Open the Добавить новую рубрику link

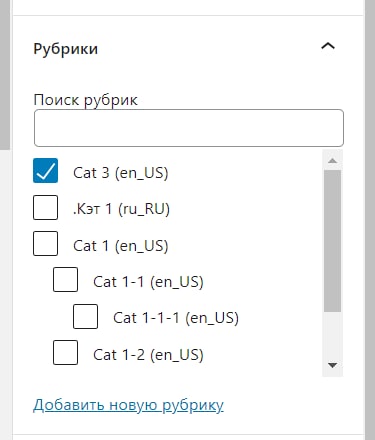click(128, 405)
